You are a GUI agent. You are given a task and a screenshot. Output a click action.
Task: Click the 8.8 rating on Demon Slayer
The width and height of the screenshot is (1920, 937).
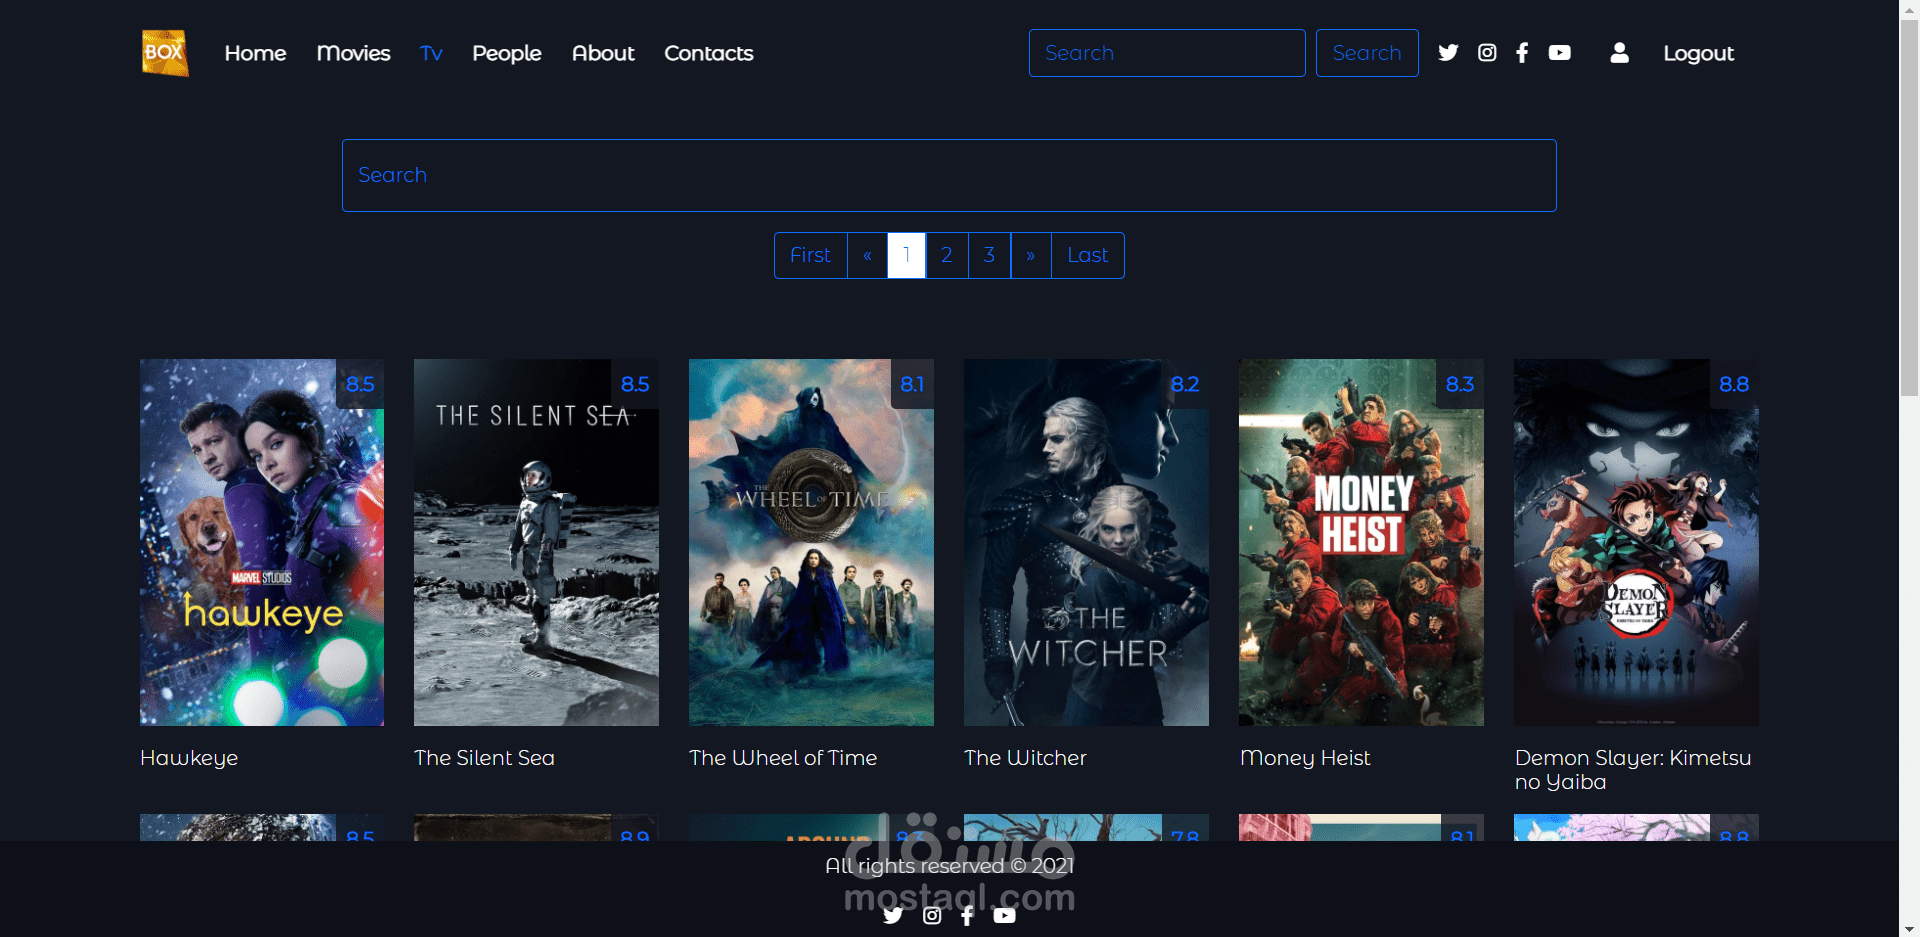(x=1734, y=384)
